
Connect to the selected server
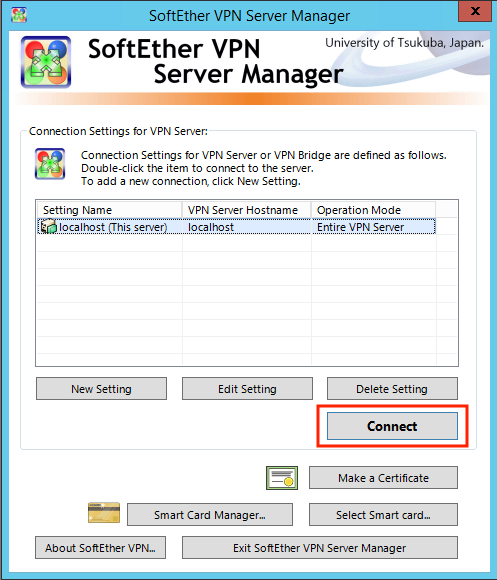[x=392, y=426]
